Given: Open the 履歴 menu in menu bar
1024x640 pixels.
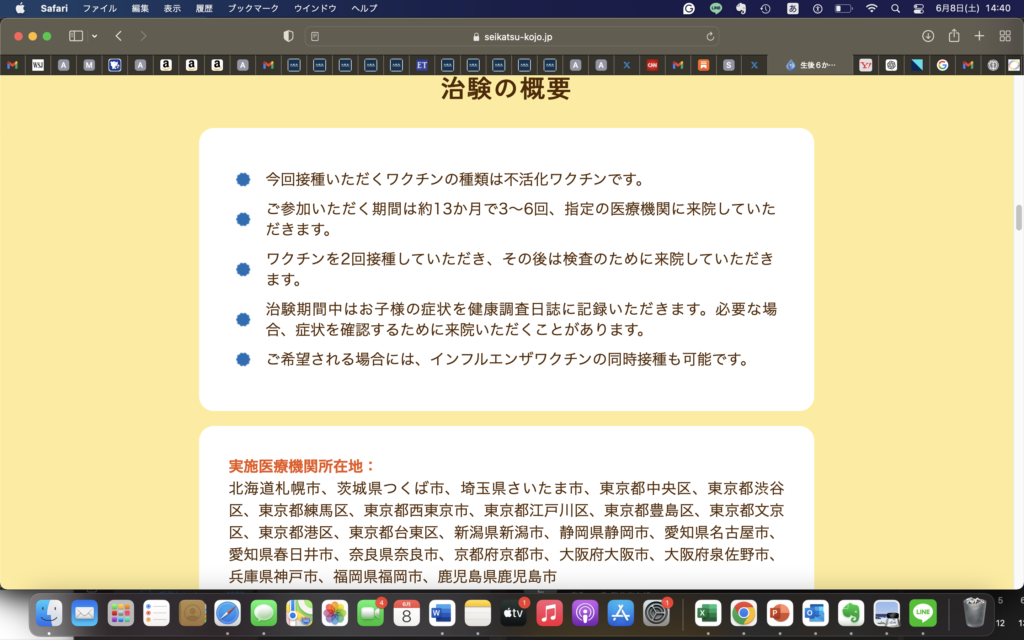Looking at the screenshot, I should tap(204, 8).
